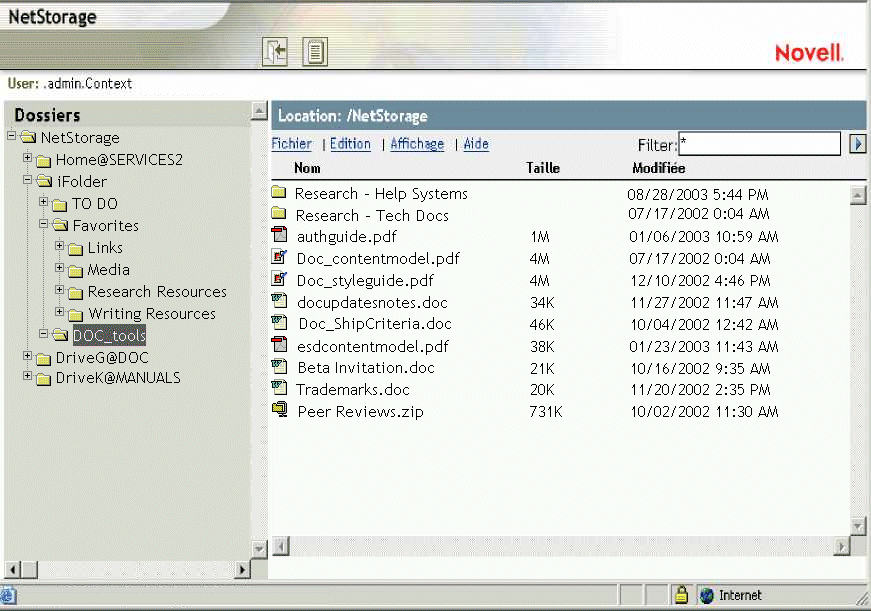Click the logout door icon in toolbar
The image size is (871, 611).
(x=275, y=52)
